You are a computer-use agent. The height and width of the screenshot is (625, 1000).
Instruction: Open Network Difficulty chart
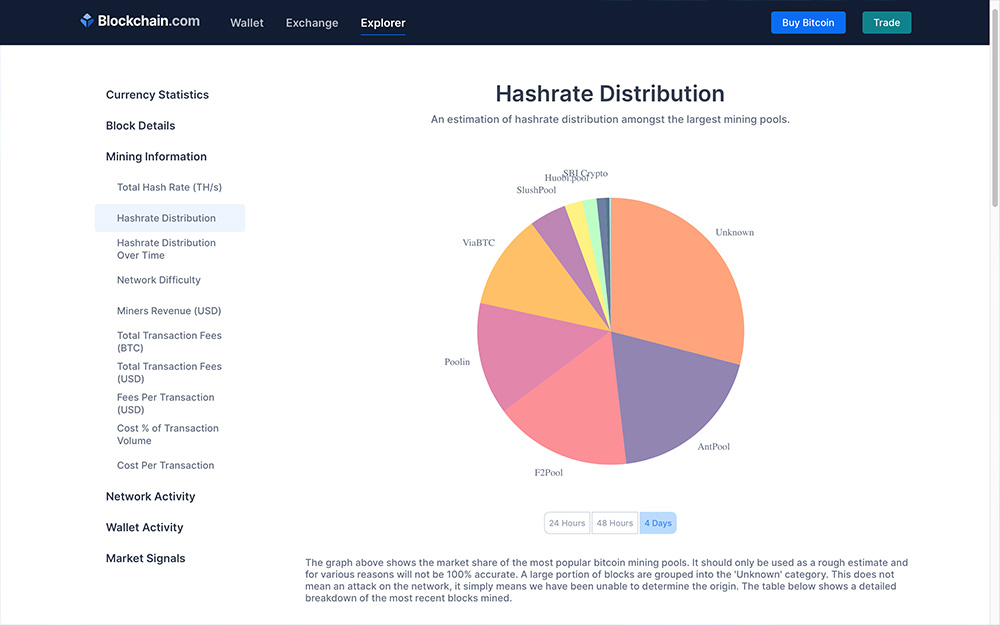click(x=159, y=280)
